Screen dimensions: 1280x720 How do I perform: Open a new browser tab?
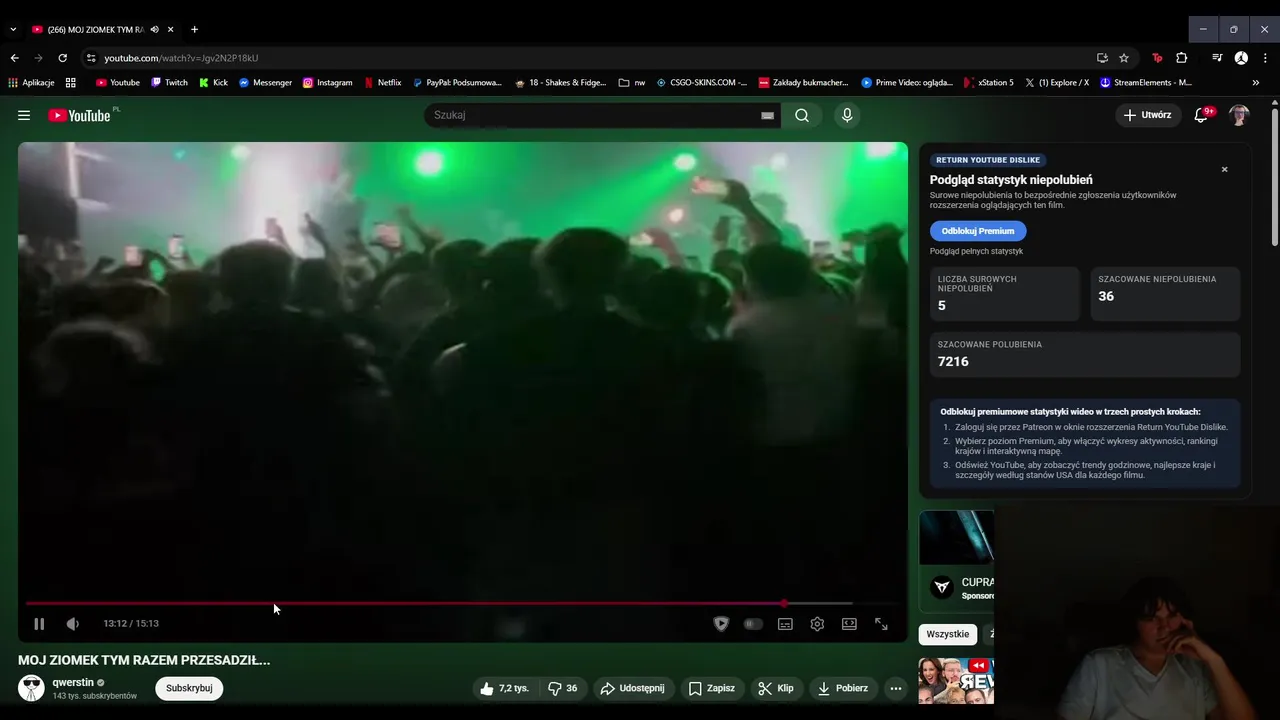pos(194,30)
